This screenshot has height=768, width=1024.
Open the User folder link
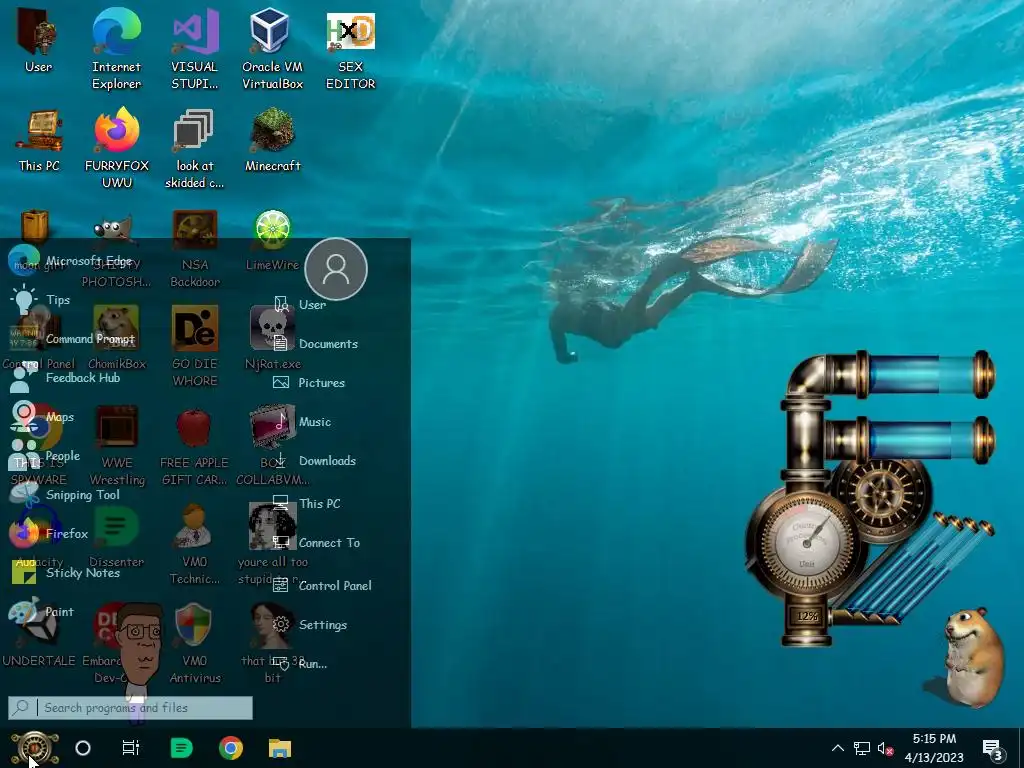click(300, 304)
